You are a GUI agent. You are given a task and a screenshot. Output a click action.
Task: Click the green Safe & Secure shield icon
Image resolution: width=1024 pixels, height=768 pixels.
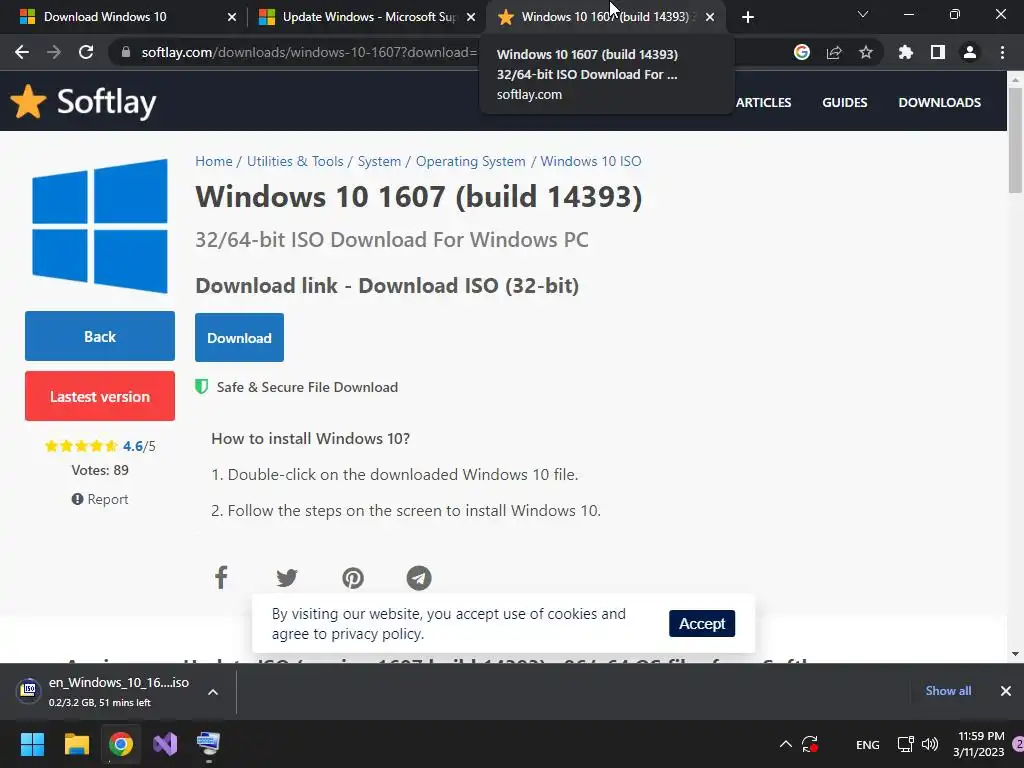(x=202, y=387)
